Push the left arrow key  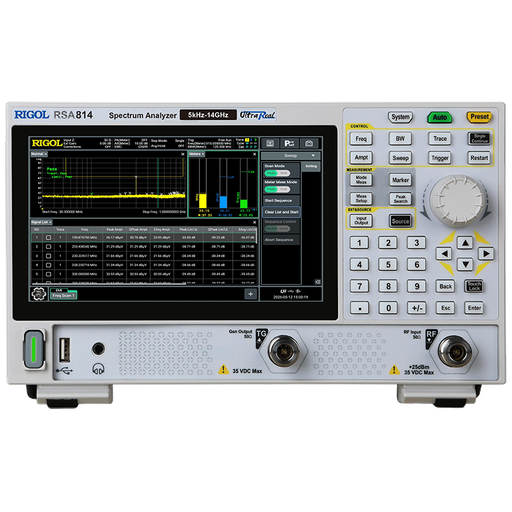[x=444, y=254]
